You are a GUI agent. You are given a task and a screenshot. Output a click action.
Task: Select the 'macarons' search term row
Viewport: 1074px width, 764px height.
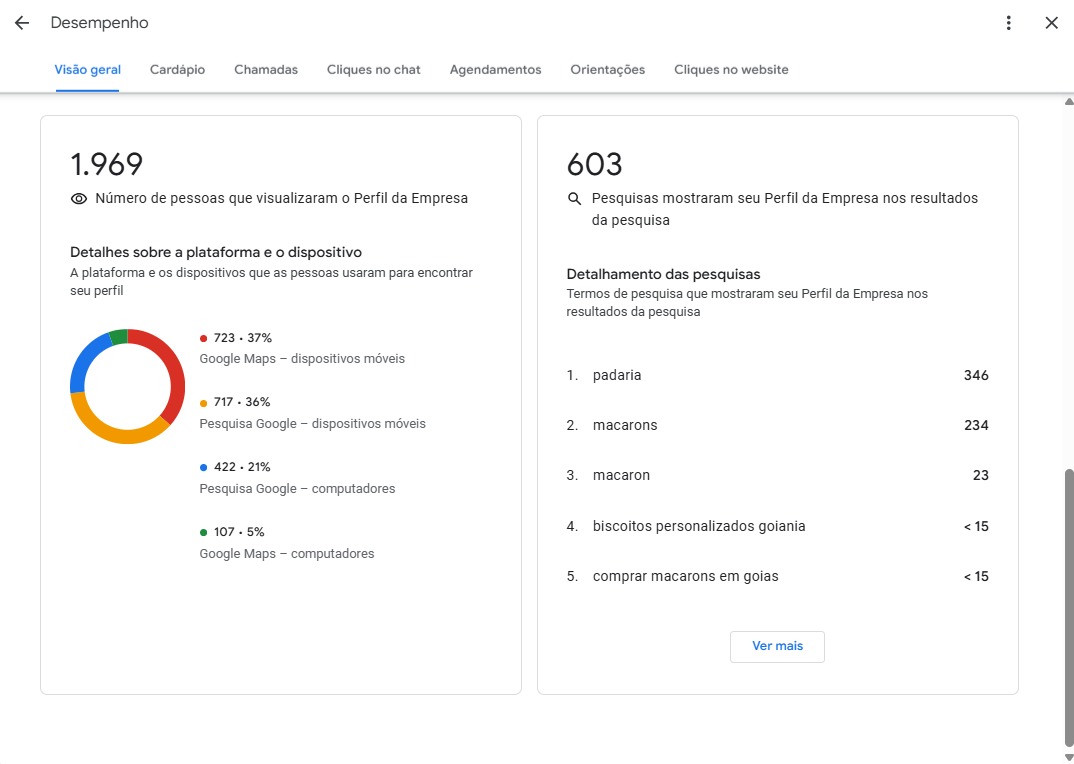click(777, 426)
